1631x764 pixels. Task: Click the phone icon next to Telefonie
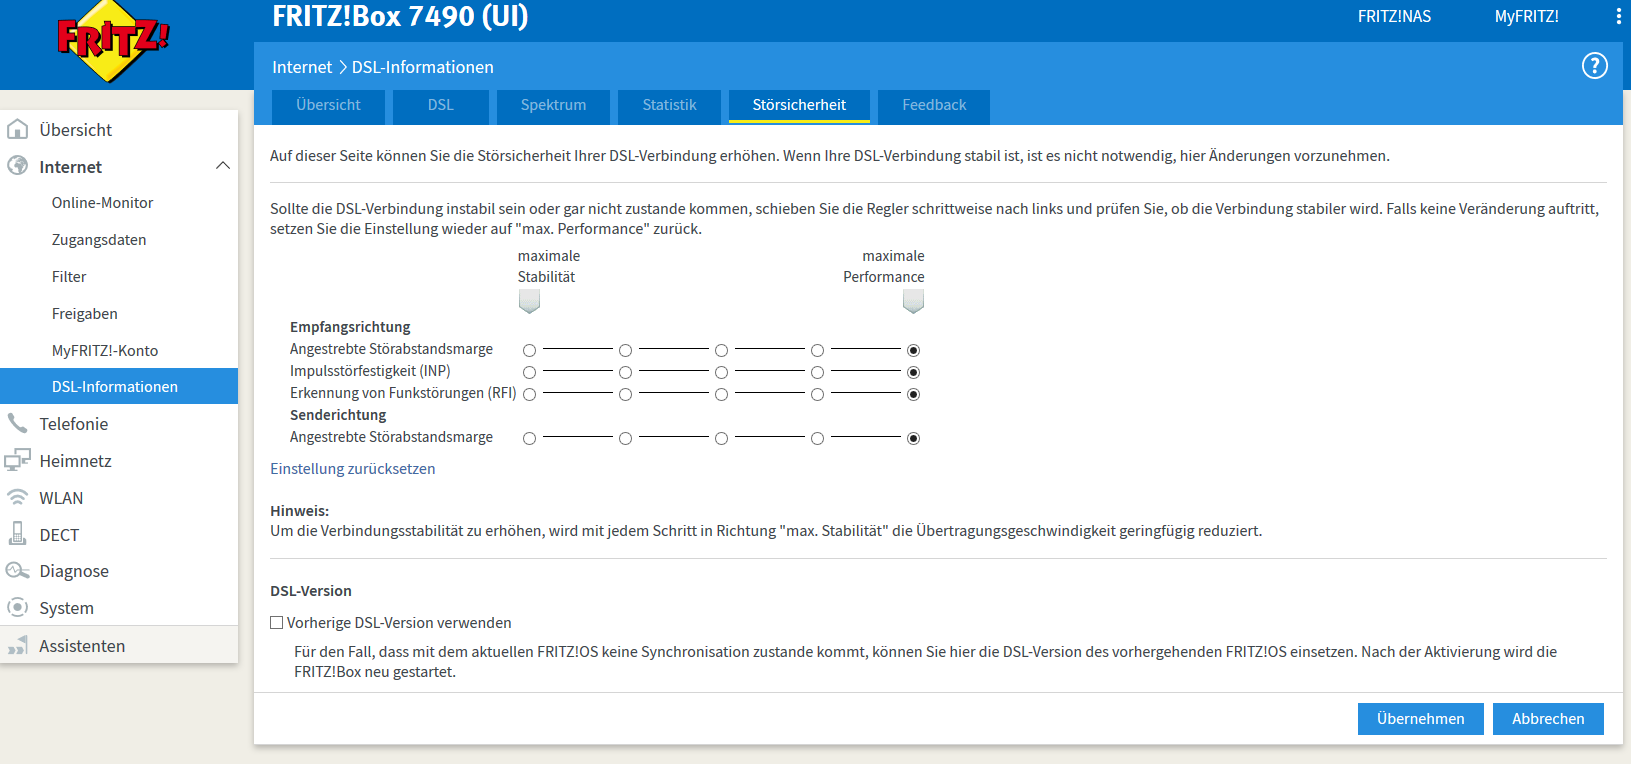pyautogui.click(x=17, y=423)
